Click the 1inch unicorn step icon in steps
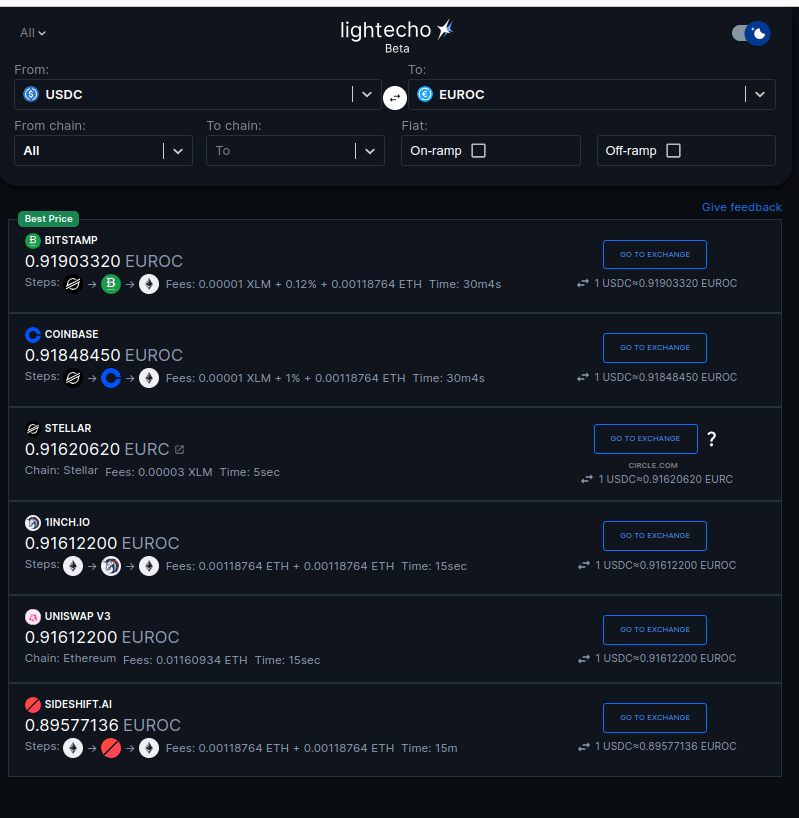 [x=111, y=566]
